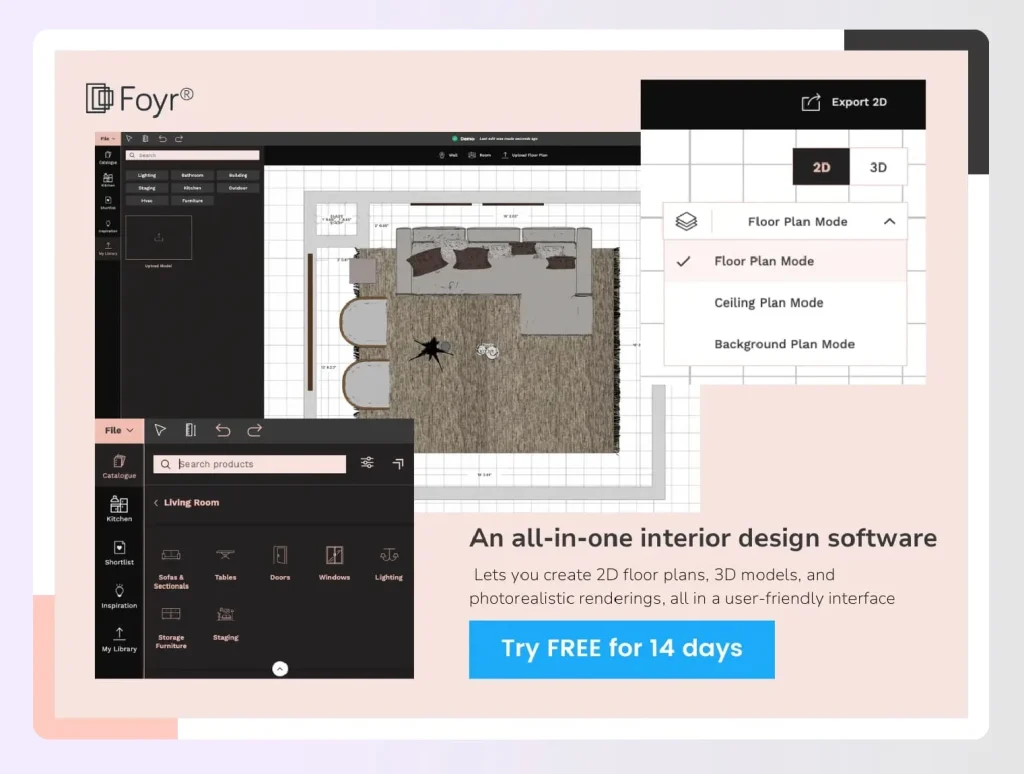The width and height of the screenshot is (1024, 774).
Task: Click the Try FREE for 14 days button
Action: 621,649
